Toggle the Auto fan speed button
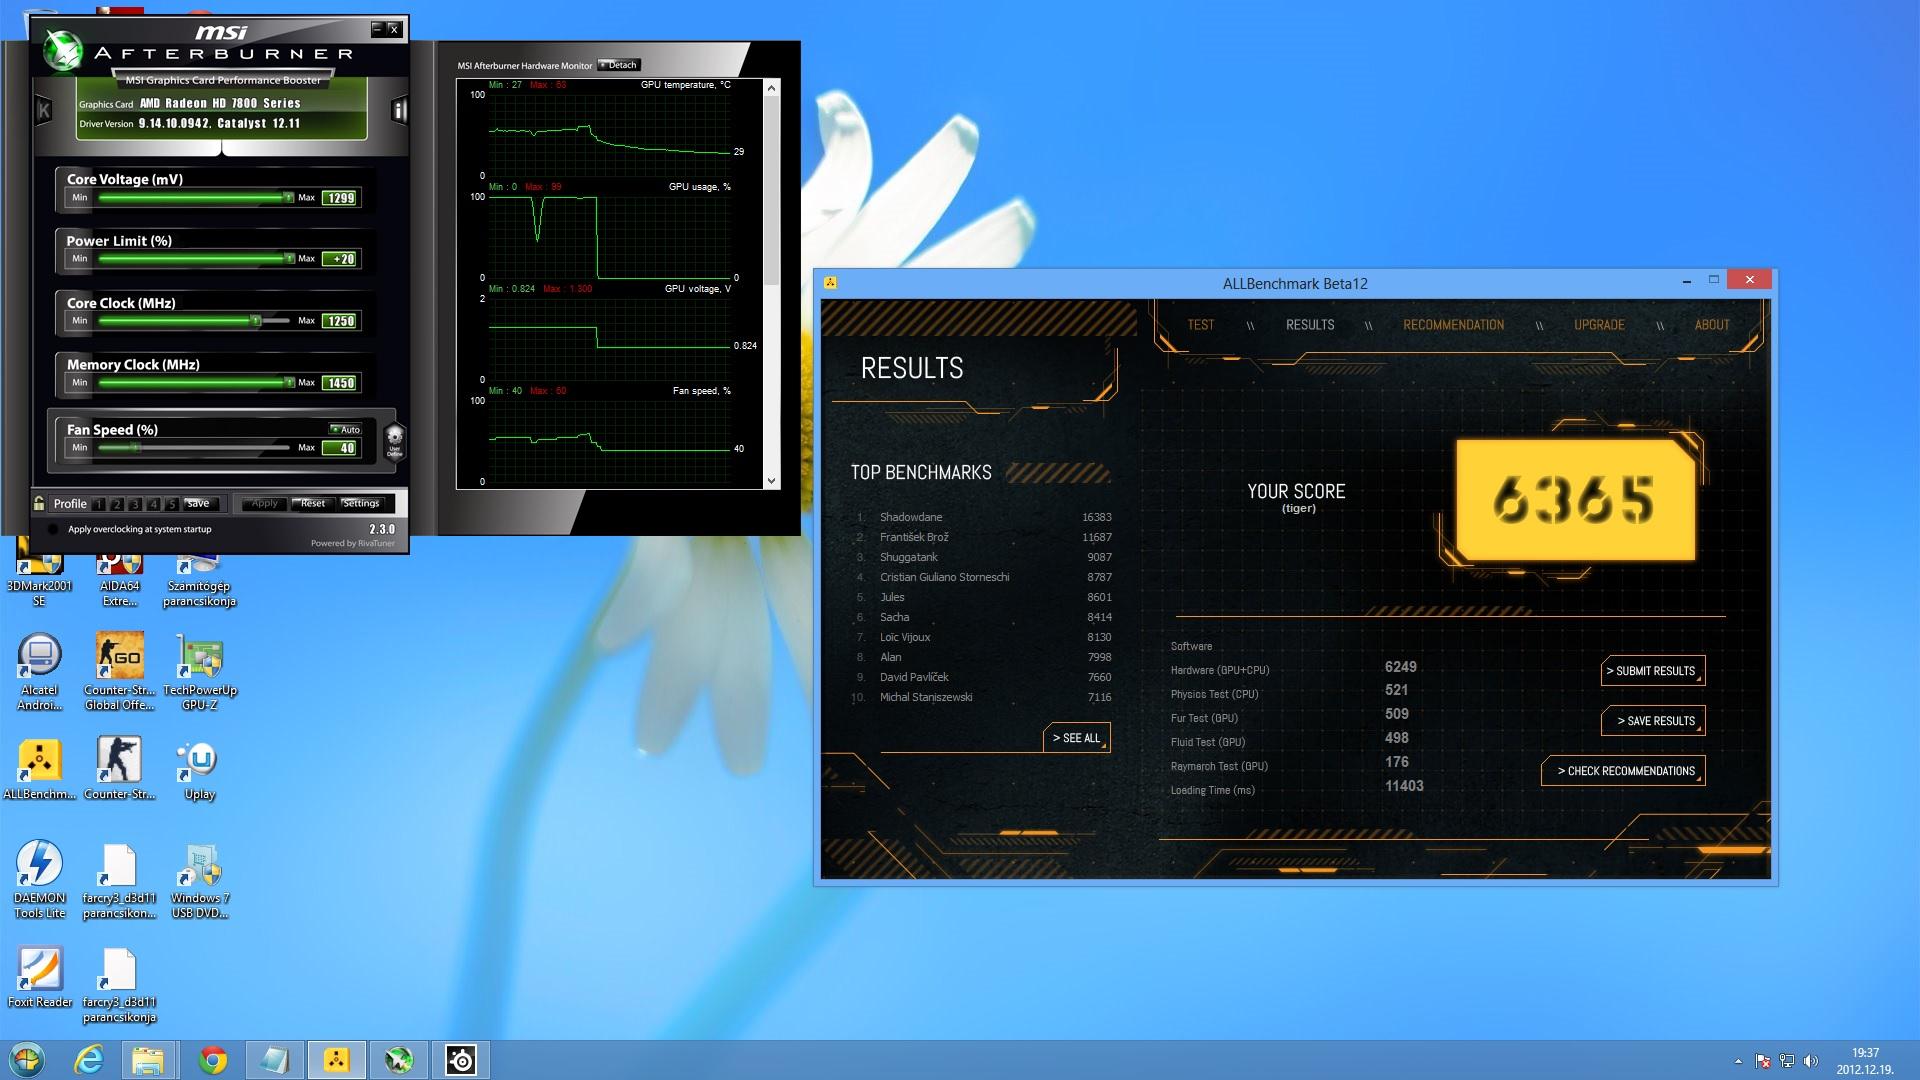Image resolution: width=1920 pixels, height=1080 pixels. [x=345, y=429]
